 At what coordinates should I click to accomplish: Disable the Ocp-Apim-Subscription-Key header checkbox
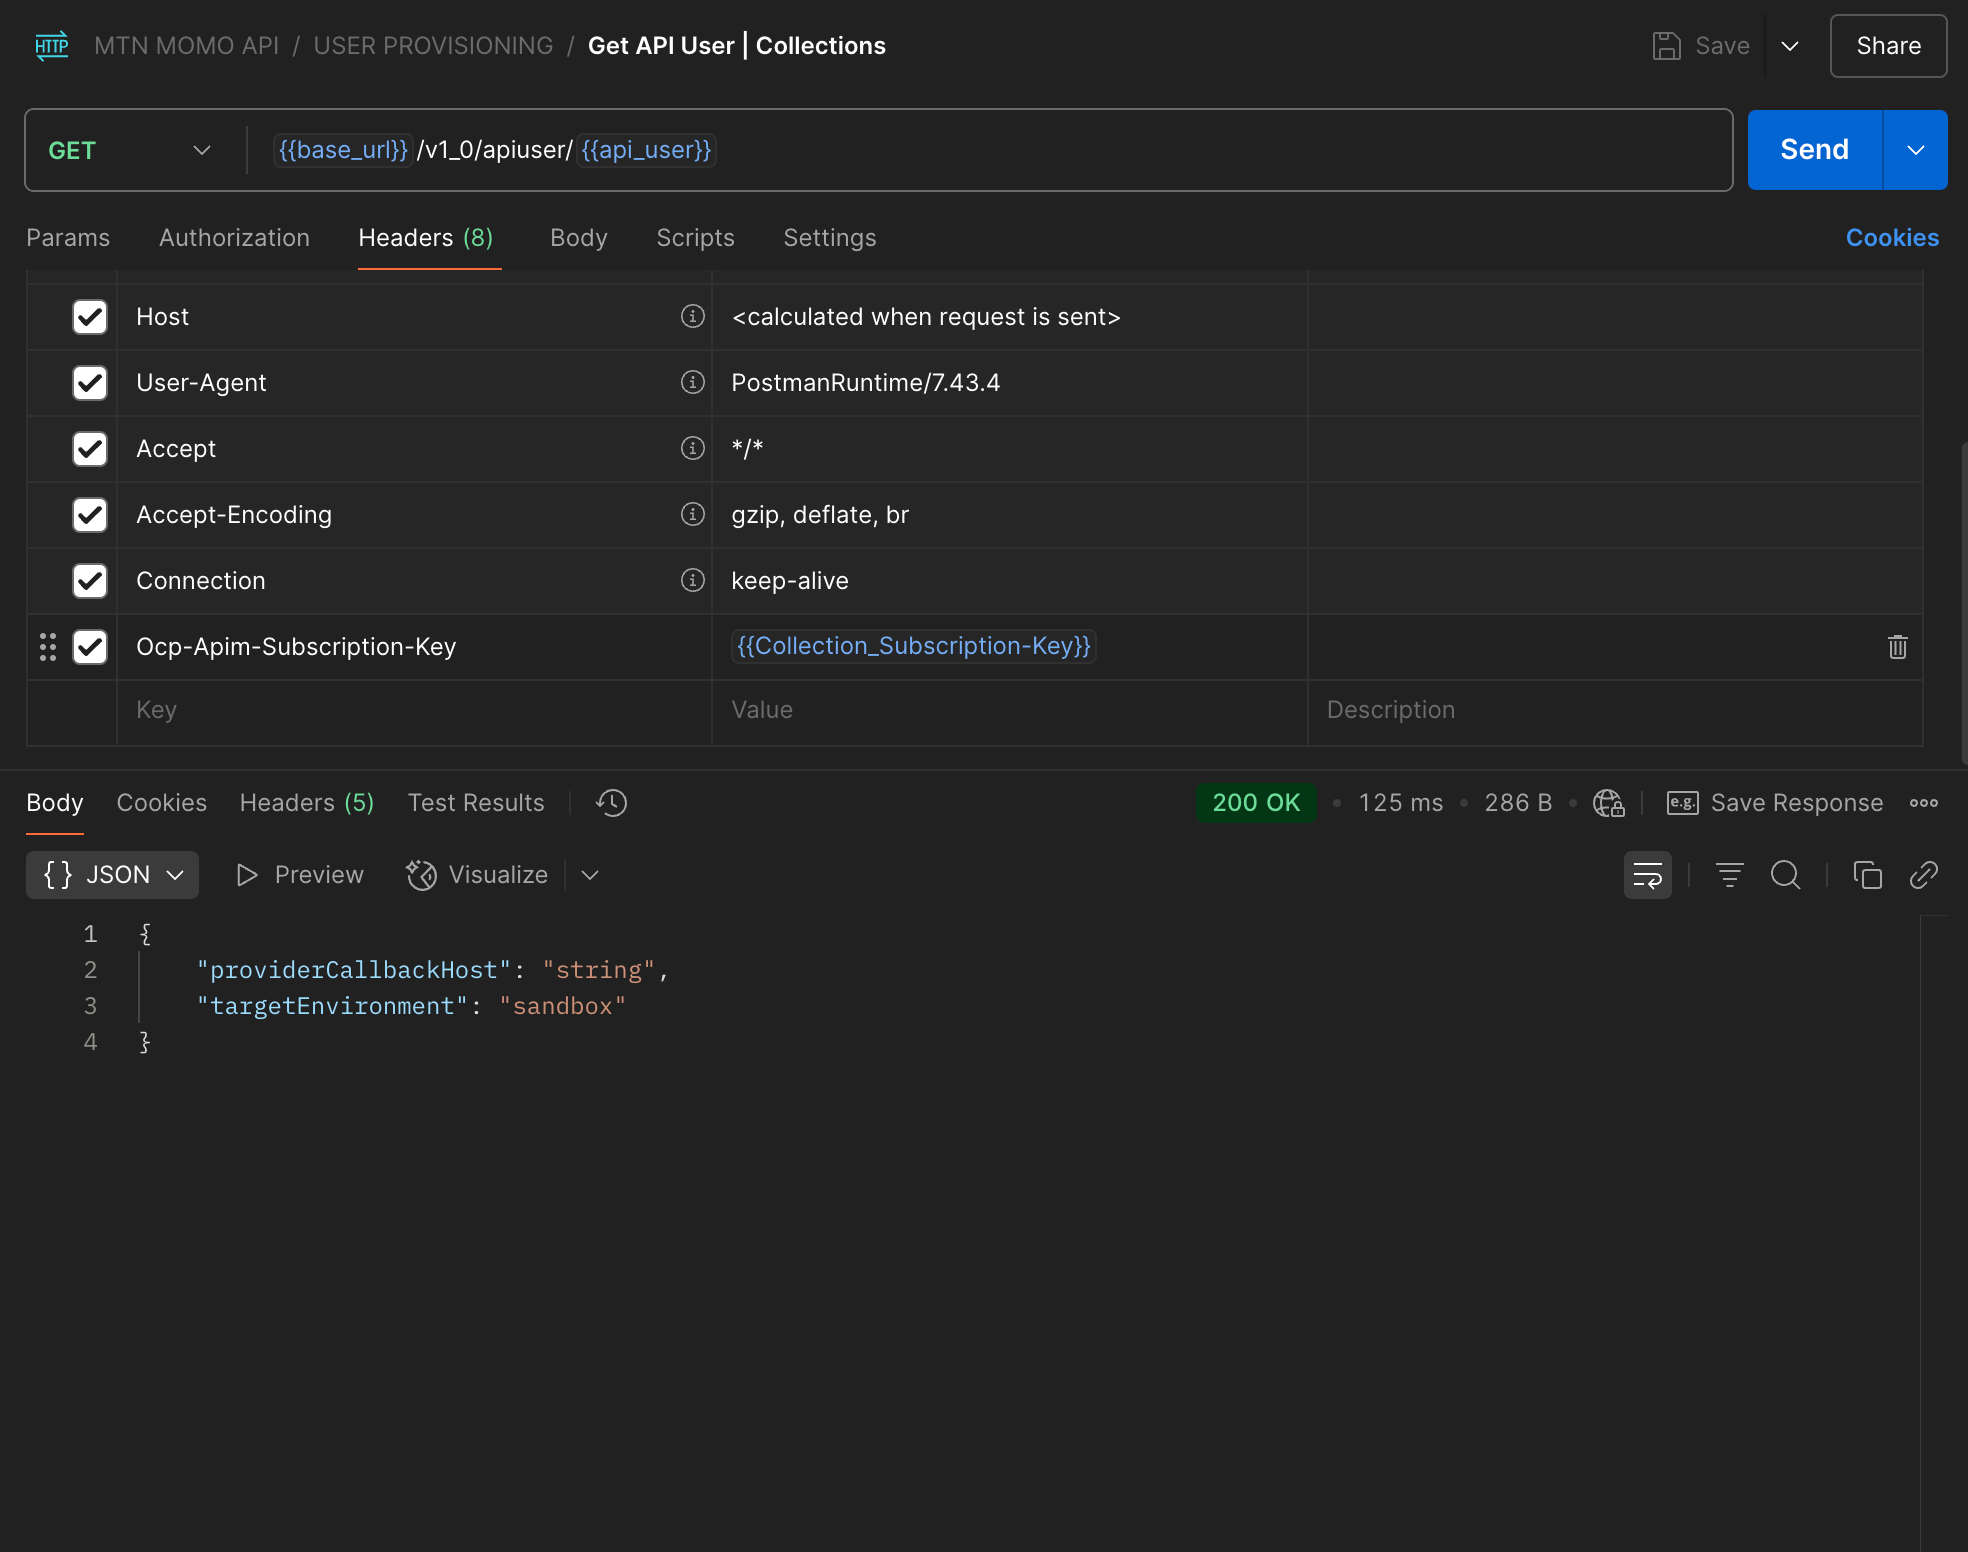(90, 647)
